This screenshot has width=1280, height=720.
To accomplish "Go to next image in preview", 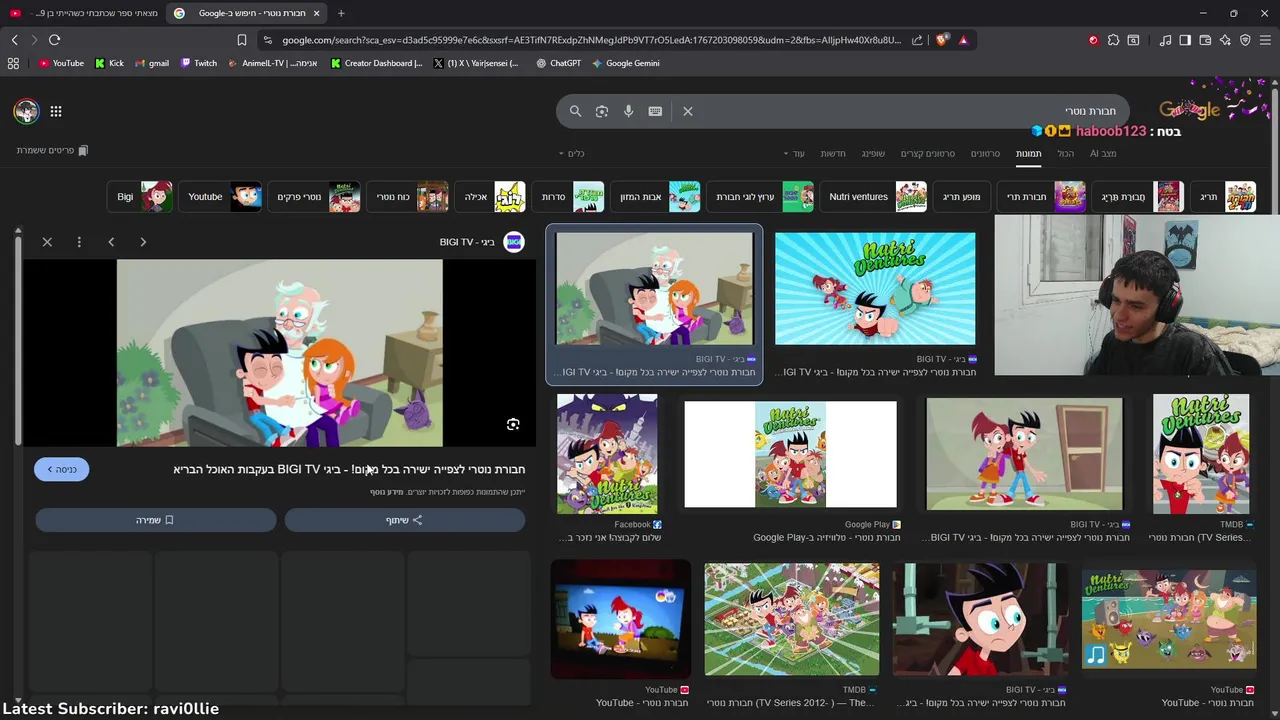I will click(x=143, y=242).
